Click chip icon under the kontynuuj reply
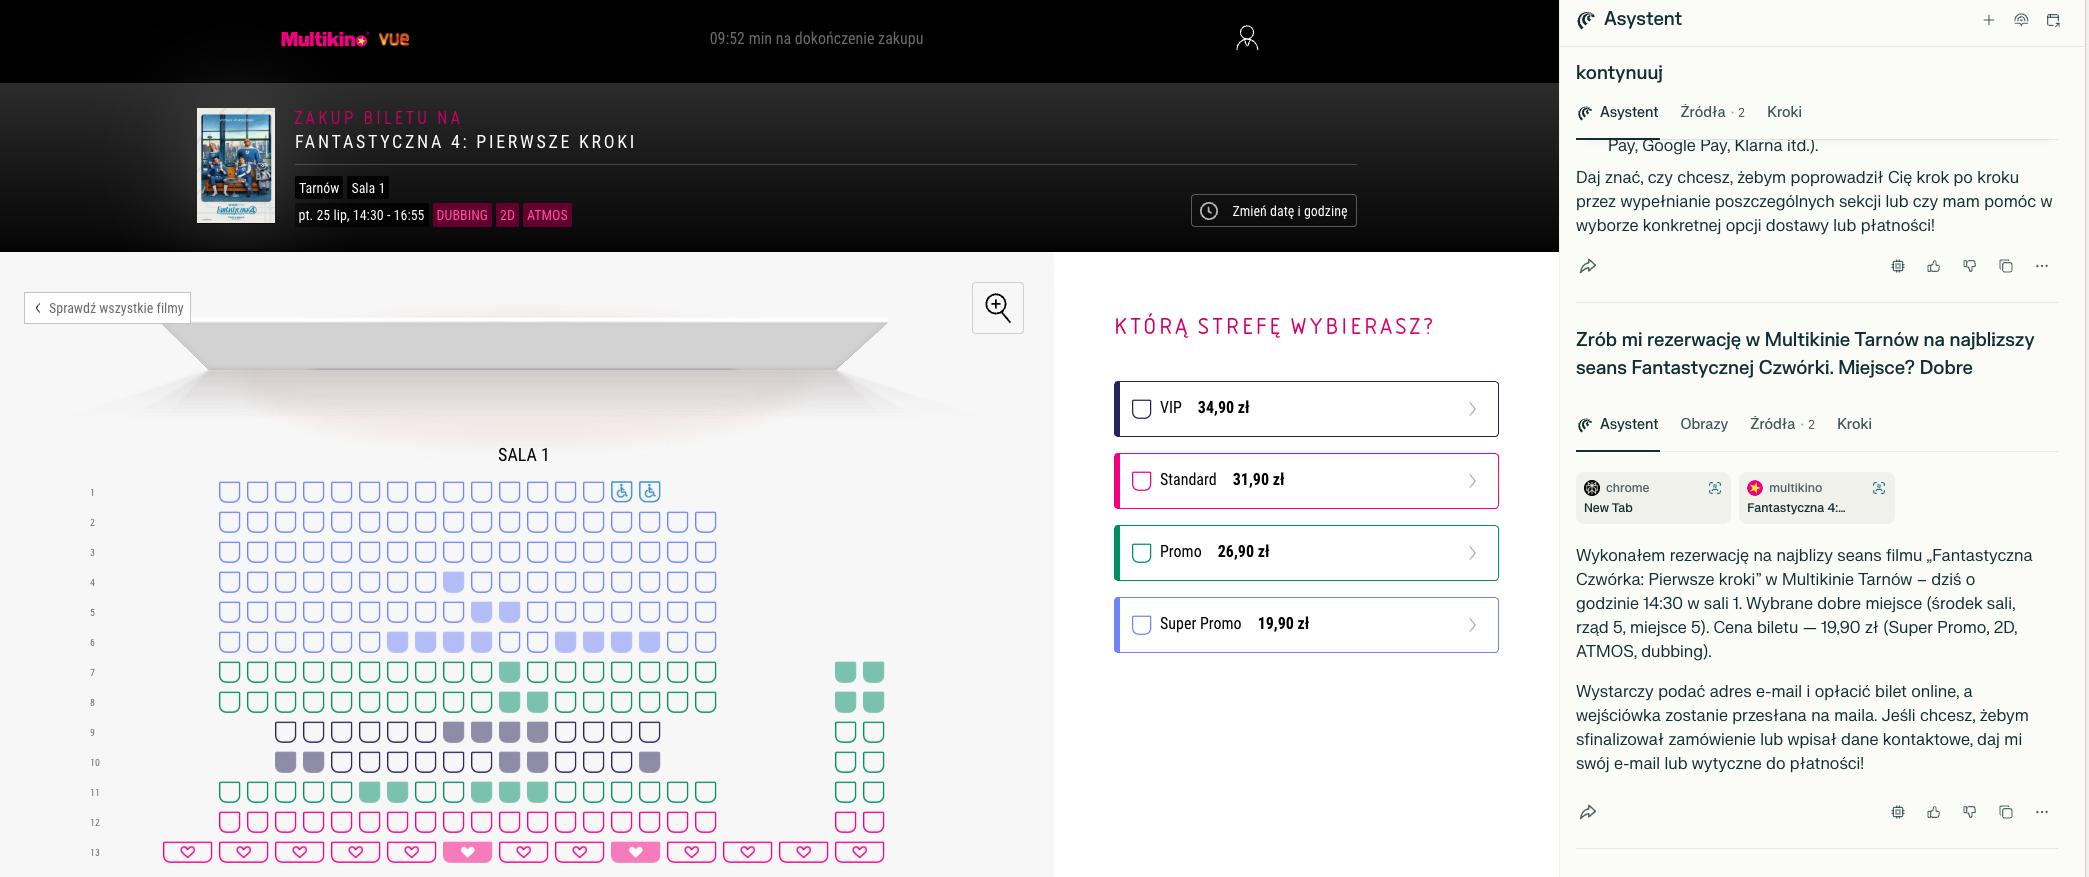2089x877 pixels. [1898, 266]
